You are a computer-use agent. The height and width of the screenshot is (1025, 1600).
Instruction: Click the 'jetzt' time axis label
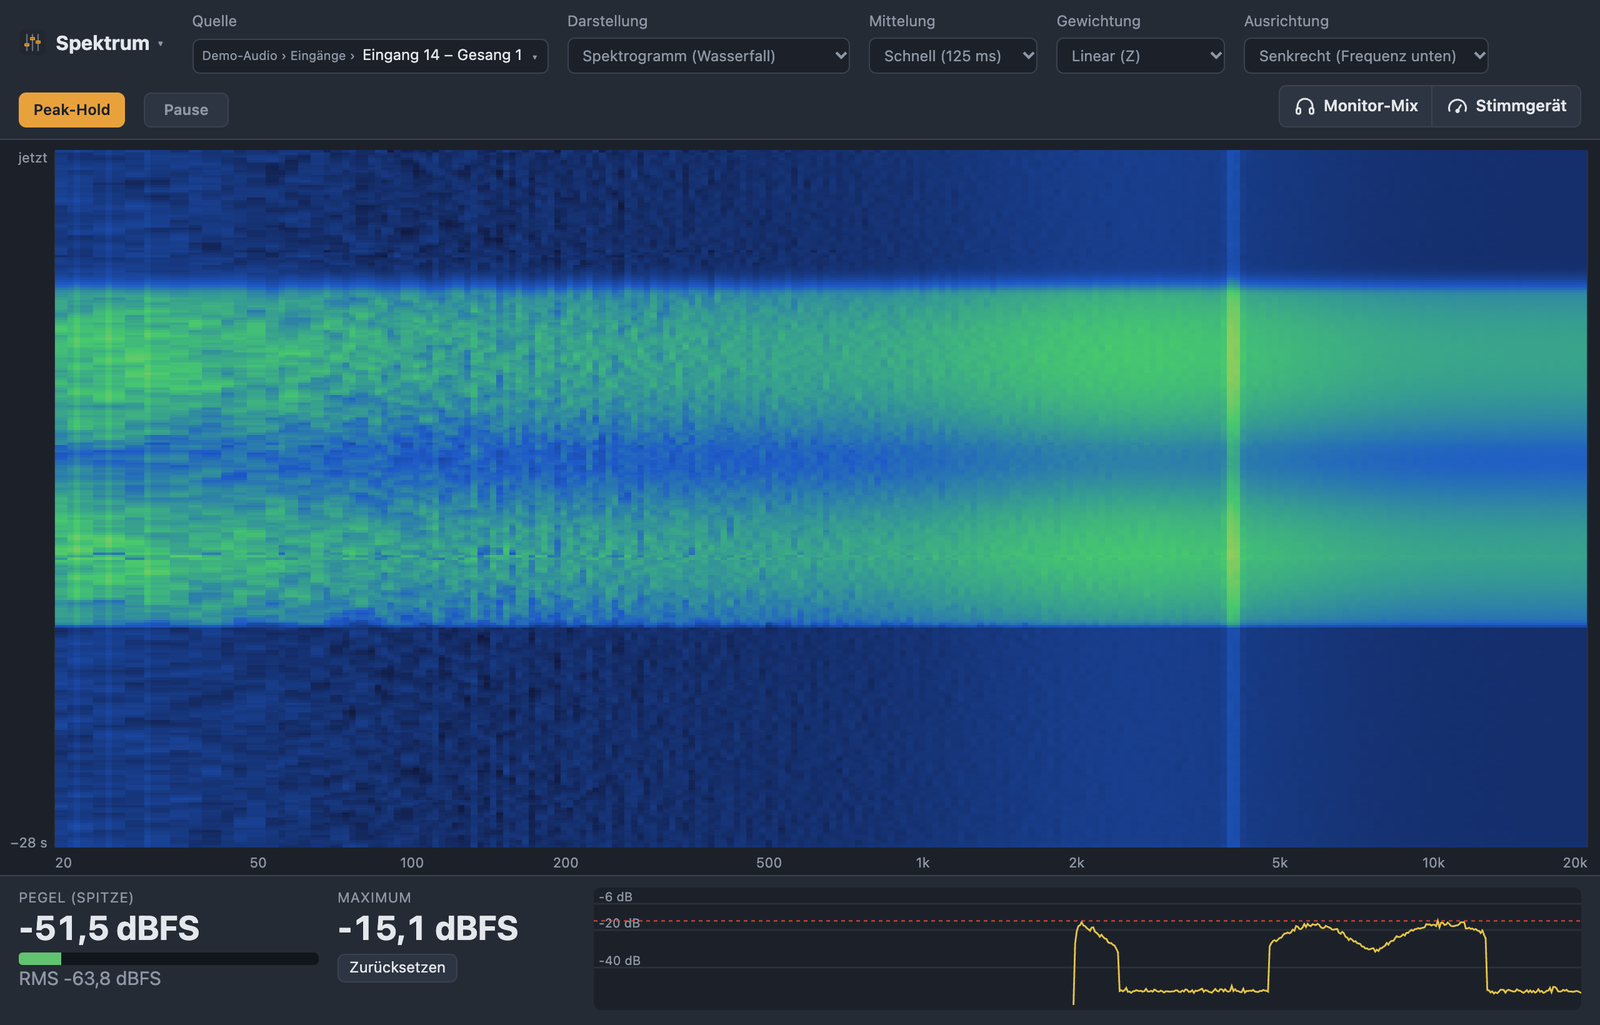(32, 158)
